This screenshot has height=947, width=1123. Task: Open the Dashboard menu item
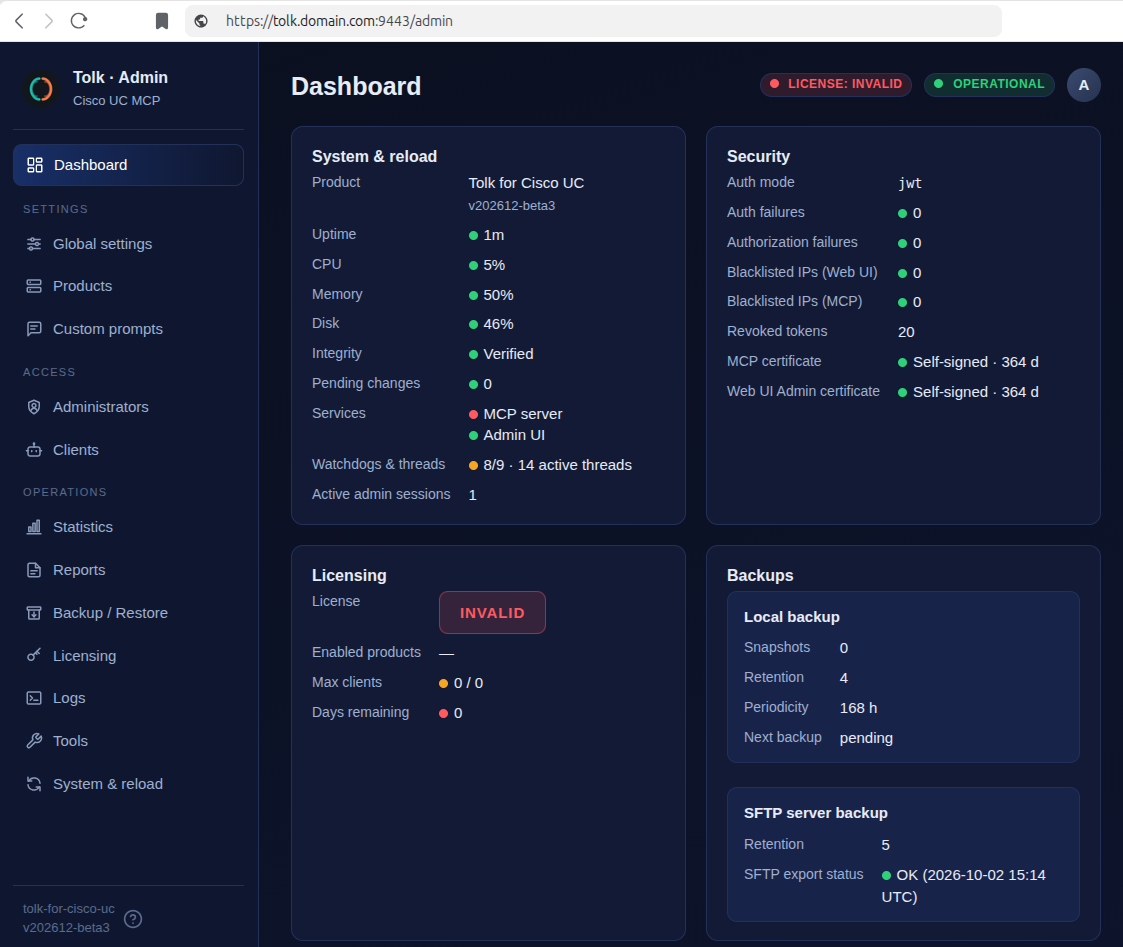pyautogui.click(x=128, y=165)
